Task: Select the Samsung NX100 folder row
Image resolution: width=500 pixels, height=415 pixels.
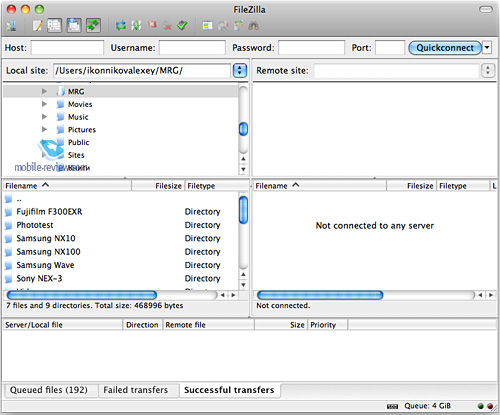Action: (x=121, y=252)
